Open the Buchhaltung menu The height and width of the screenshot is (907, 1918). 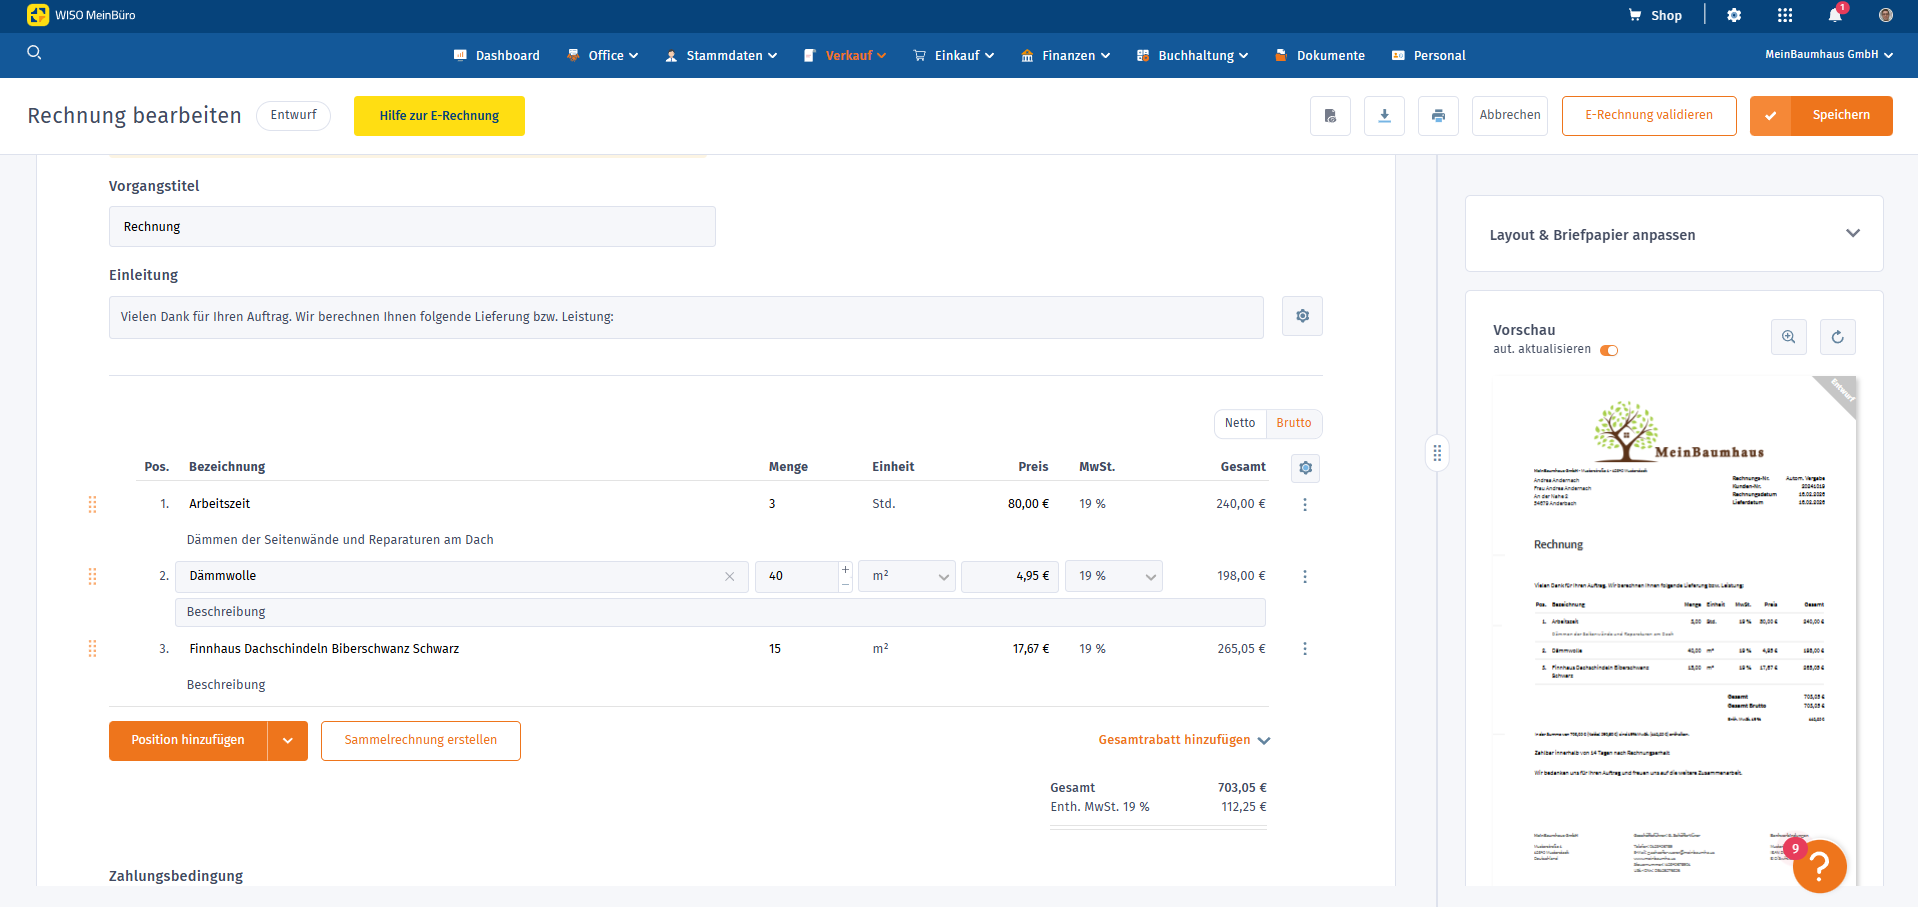point(1193,56)
